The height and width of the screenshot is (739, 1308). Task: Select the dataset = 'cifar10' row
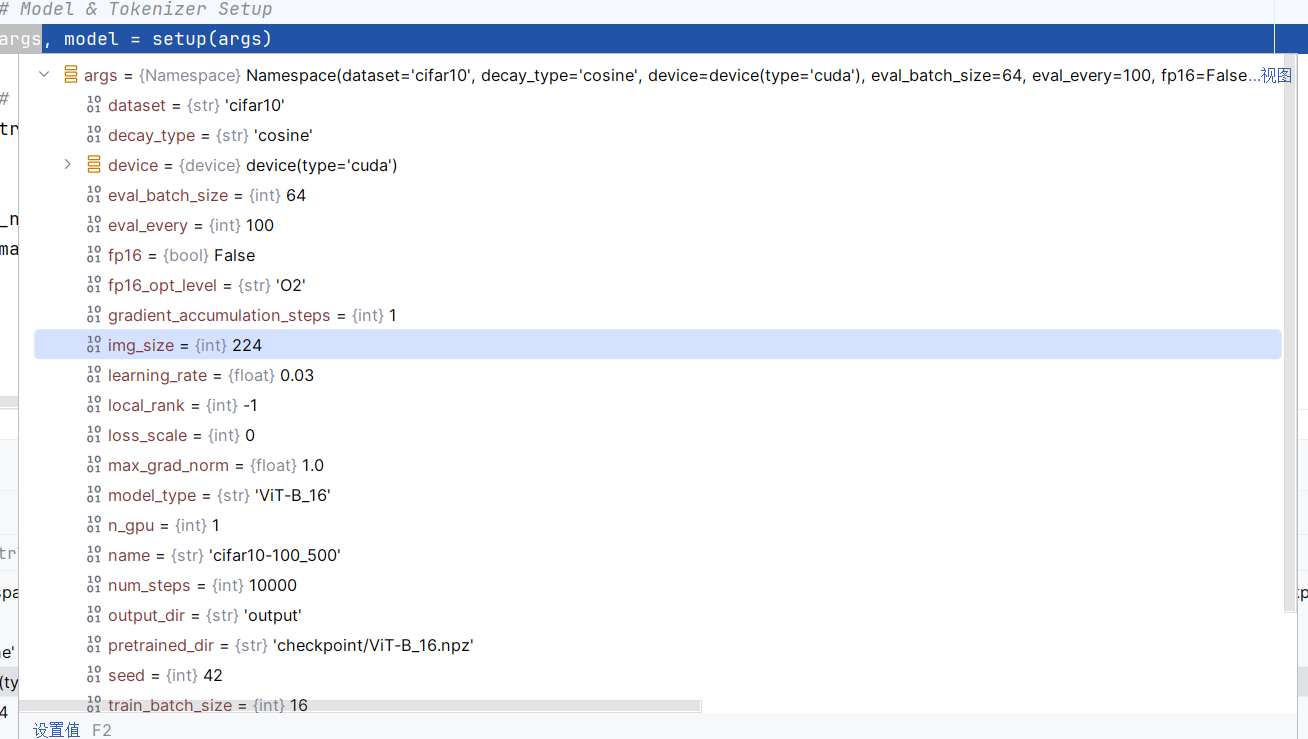(x=658, y=105)
